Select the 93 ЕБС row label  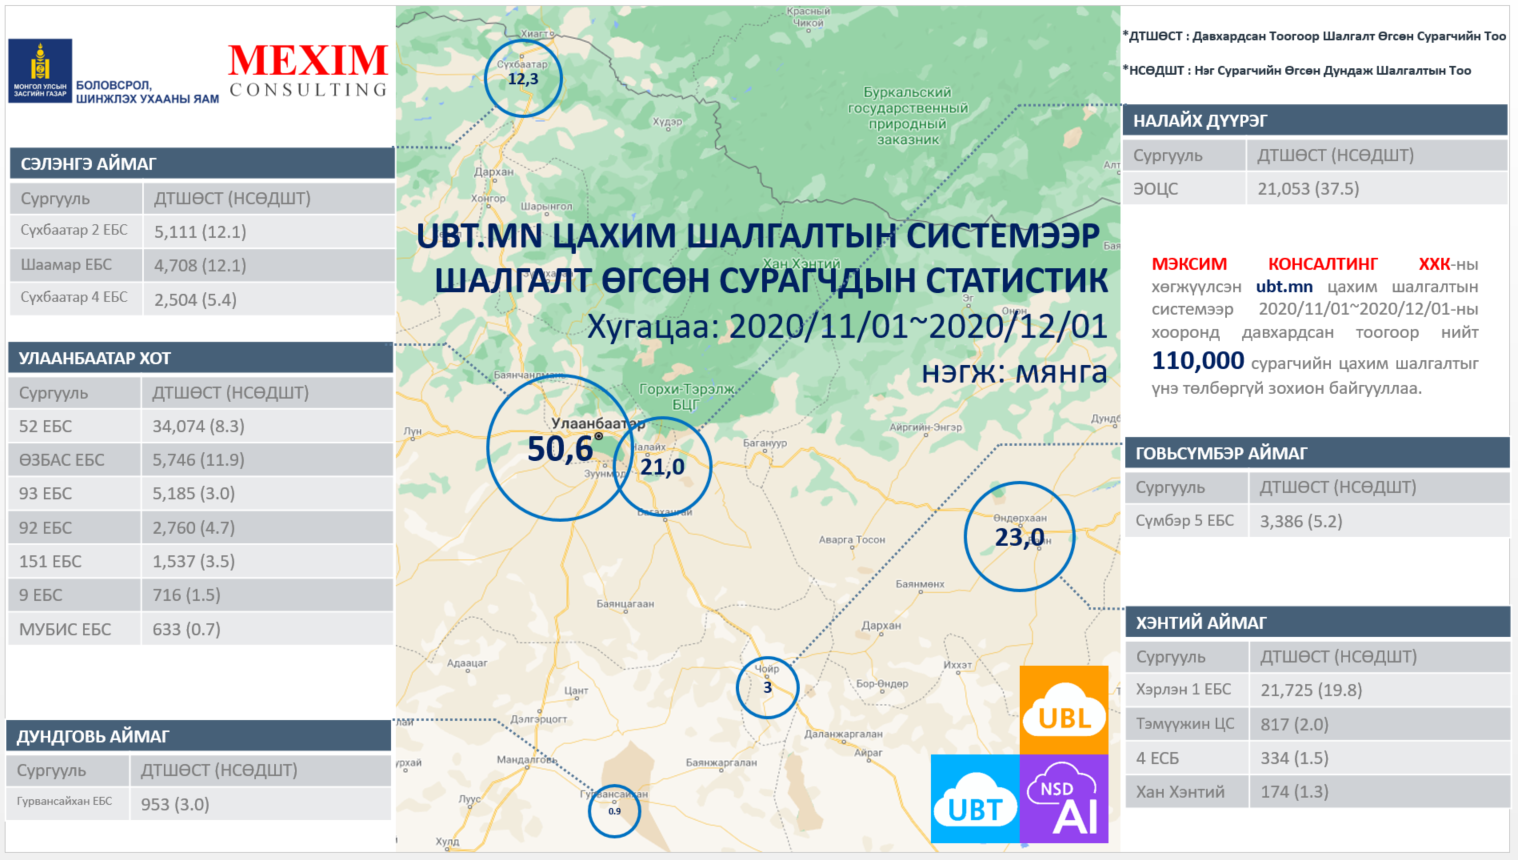click(x=45, y=494)
